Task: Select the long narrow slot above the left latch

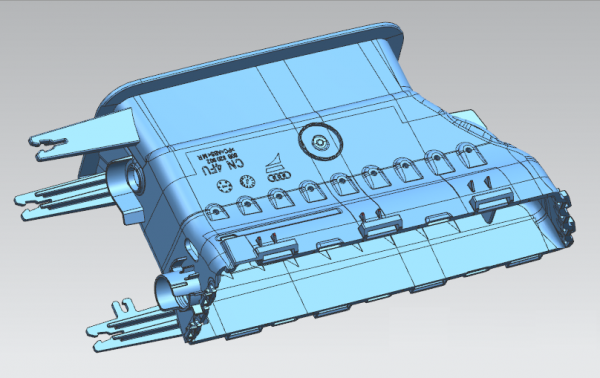Action: [279, 223]
